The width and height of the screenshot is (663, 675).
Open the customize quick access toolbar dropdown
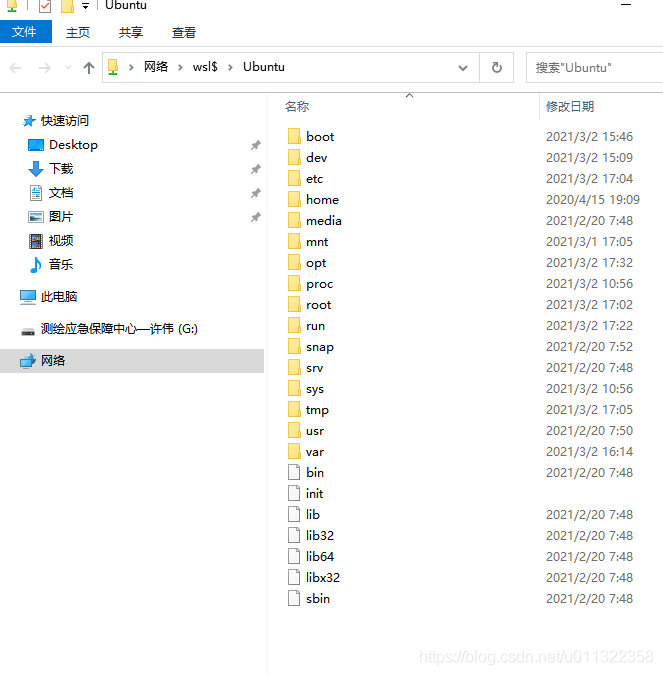[85, 6]
